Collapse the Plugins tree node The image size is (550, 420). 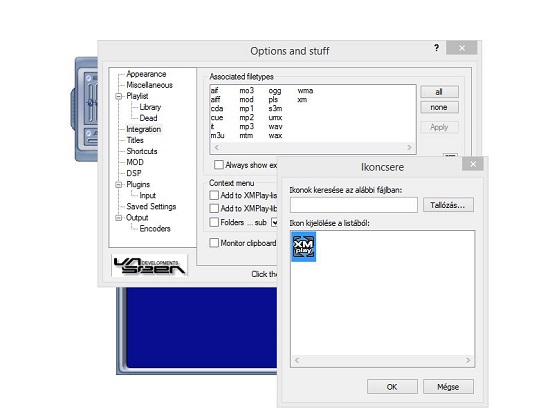click(119, 185)
